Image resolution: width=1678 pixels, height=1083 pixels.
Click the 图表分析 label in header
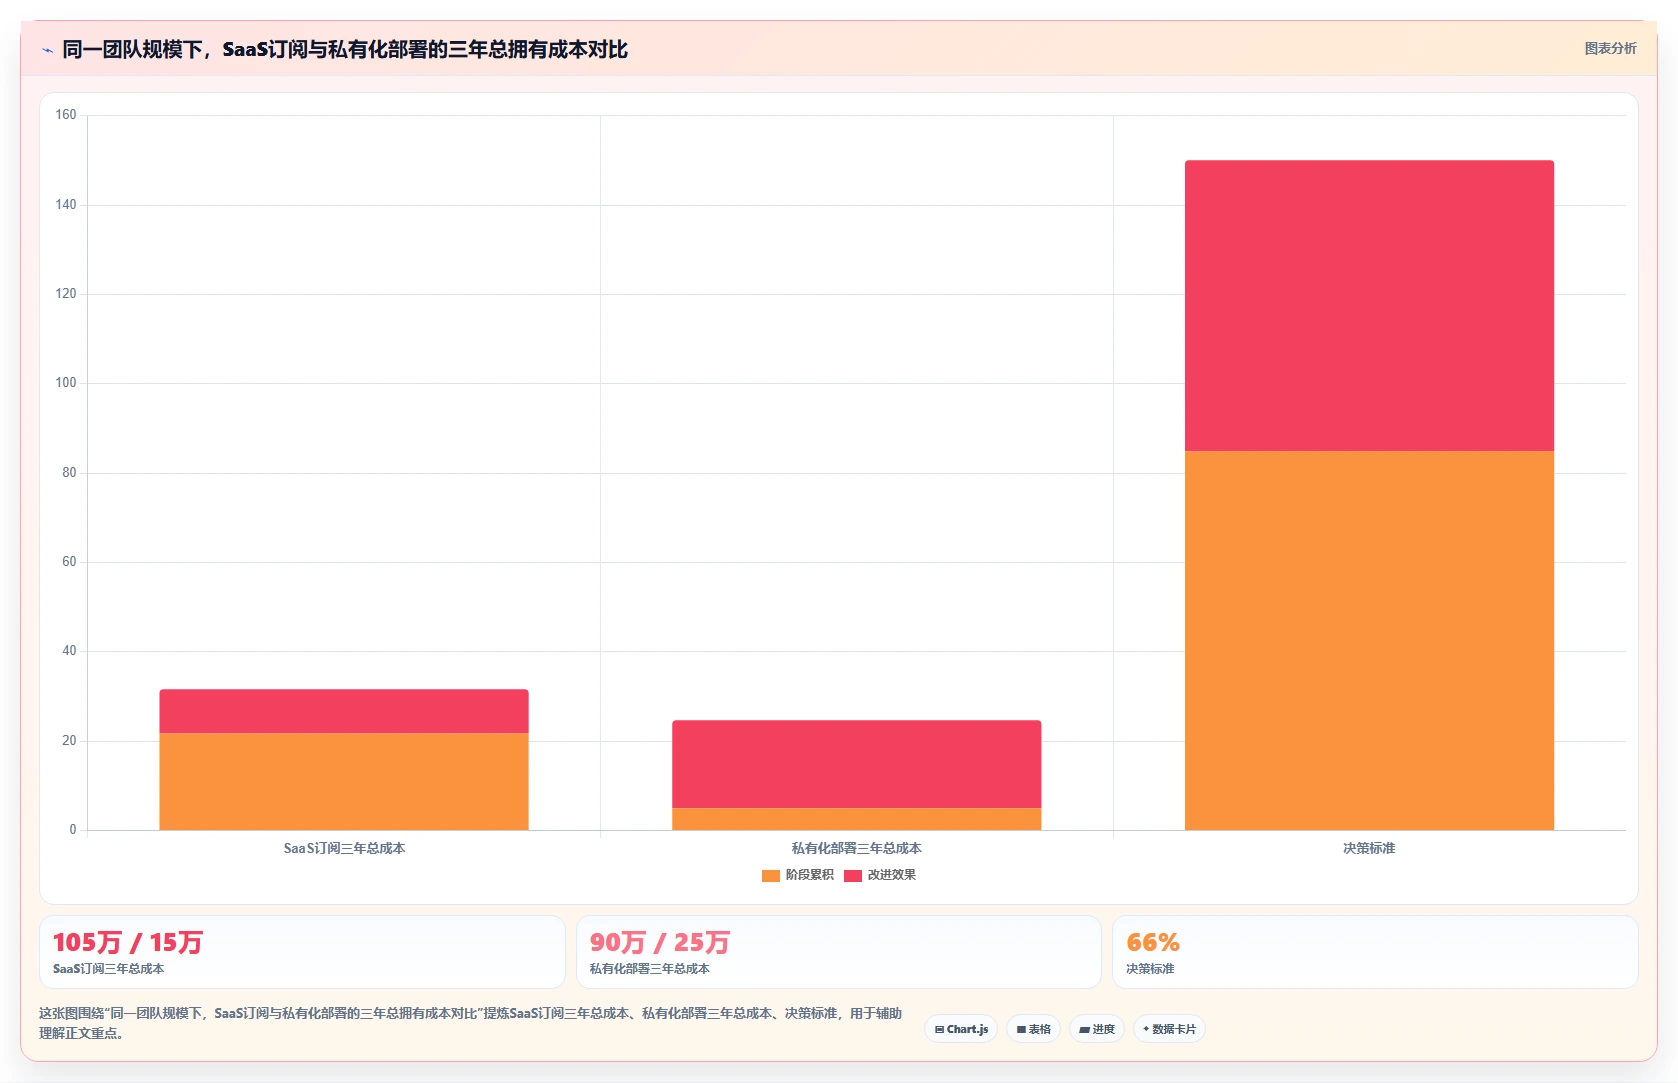click(1610, 48)
